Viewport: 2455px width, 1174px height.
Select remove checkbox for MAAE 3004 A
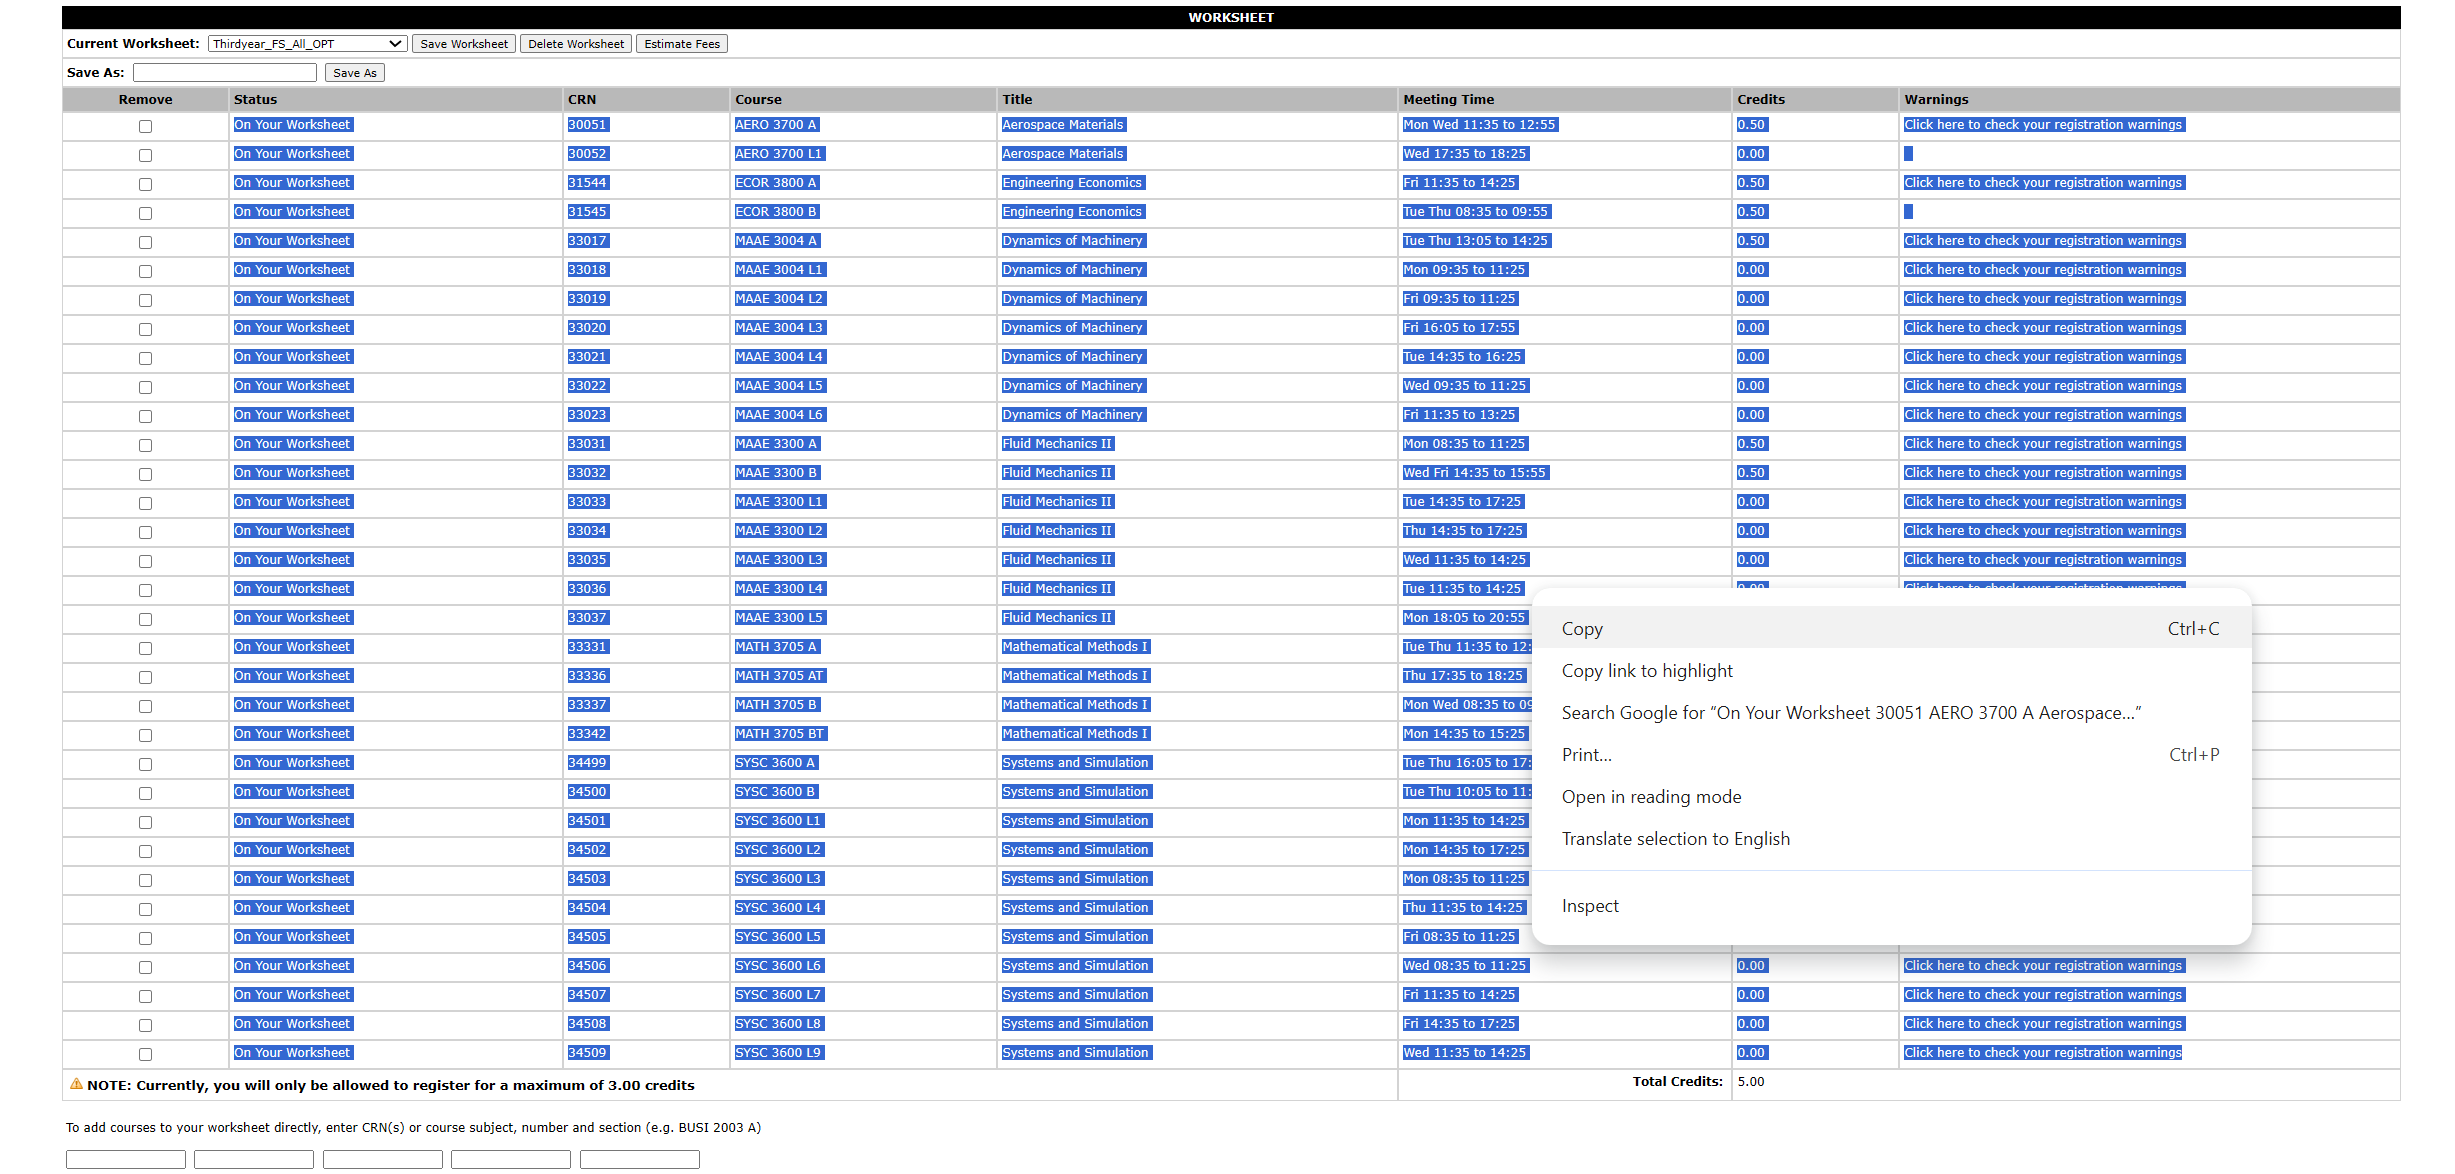coord(145,242)
